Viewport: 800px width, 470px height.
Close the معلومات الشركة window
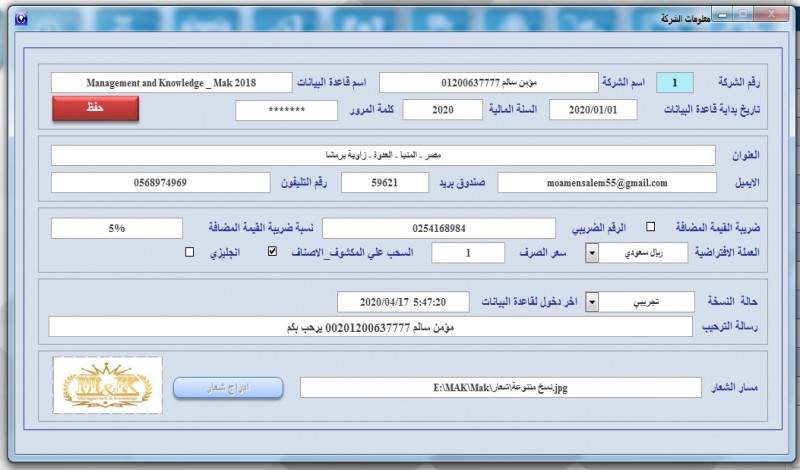pos(772,14)
